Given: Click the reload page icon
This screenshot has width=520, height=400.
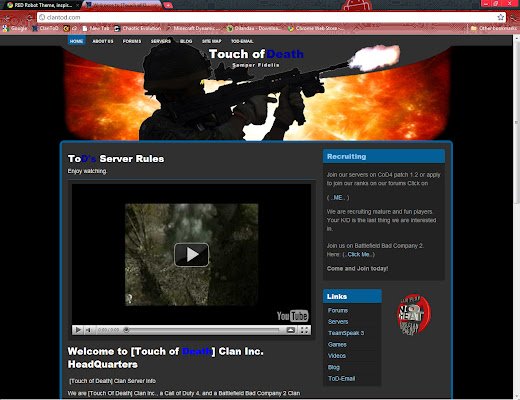Looking at the screenshot, I should 29,17.
